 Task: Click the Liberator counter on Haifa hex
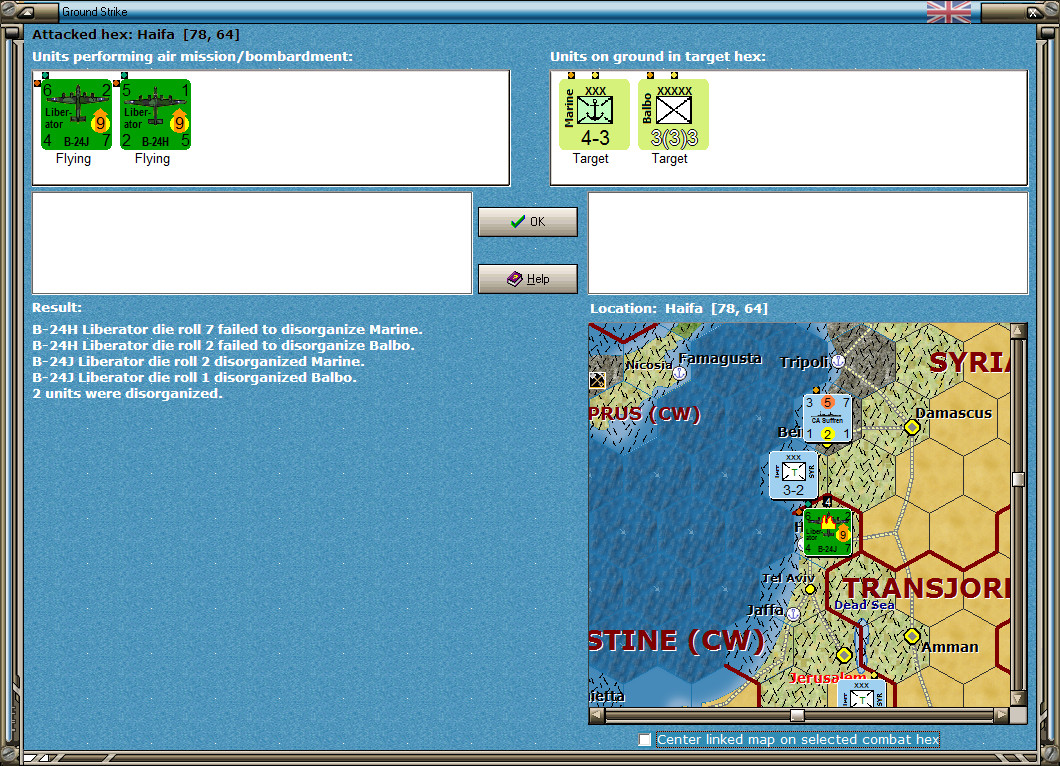[x=827, y=532]
